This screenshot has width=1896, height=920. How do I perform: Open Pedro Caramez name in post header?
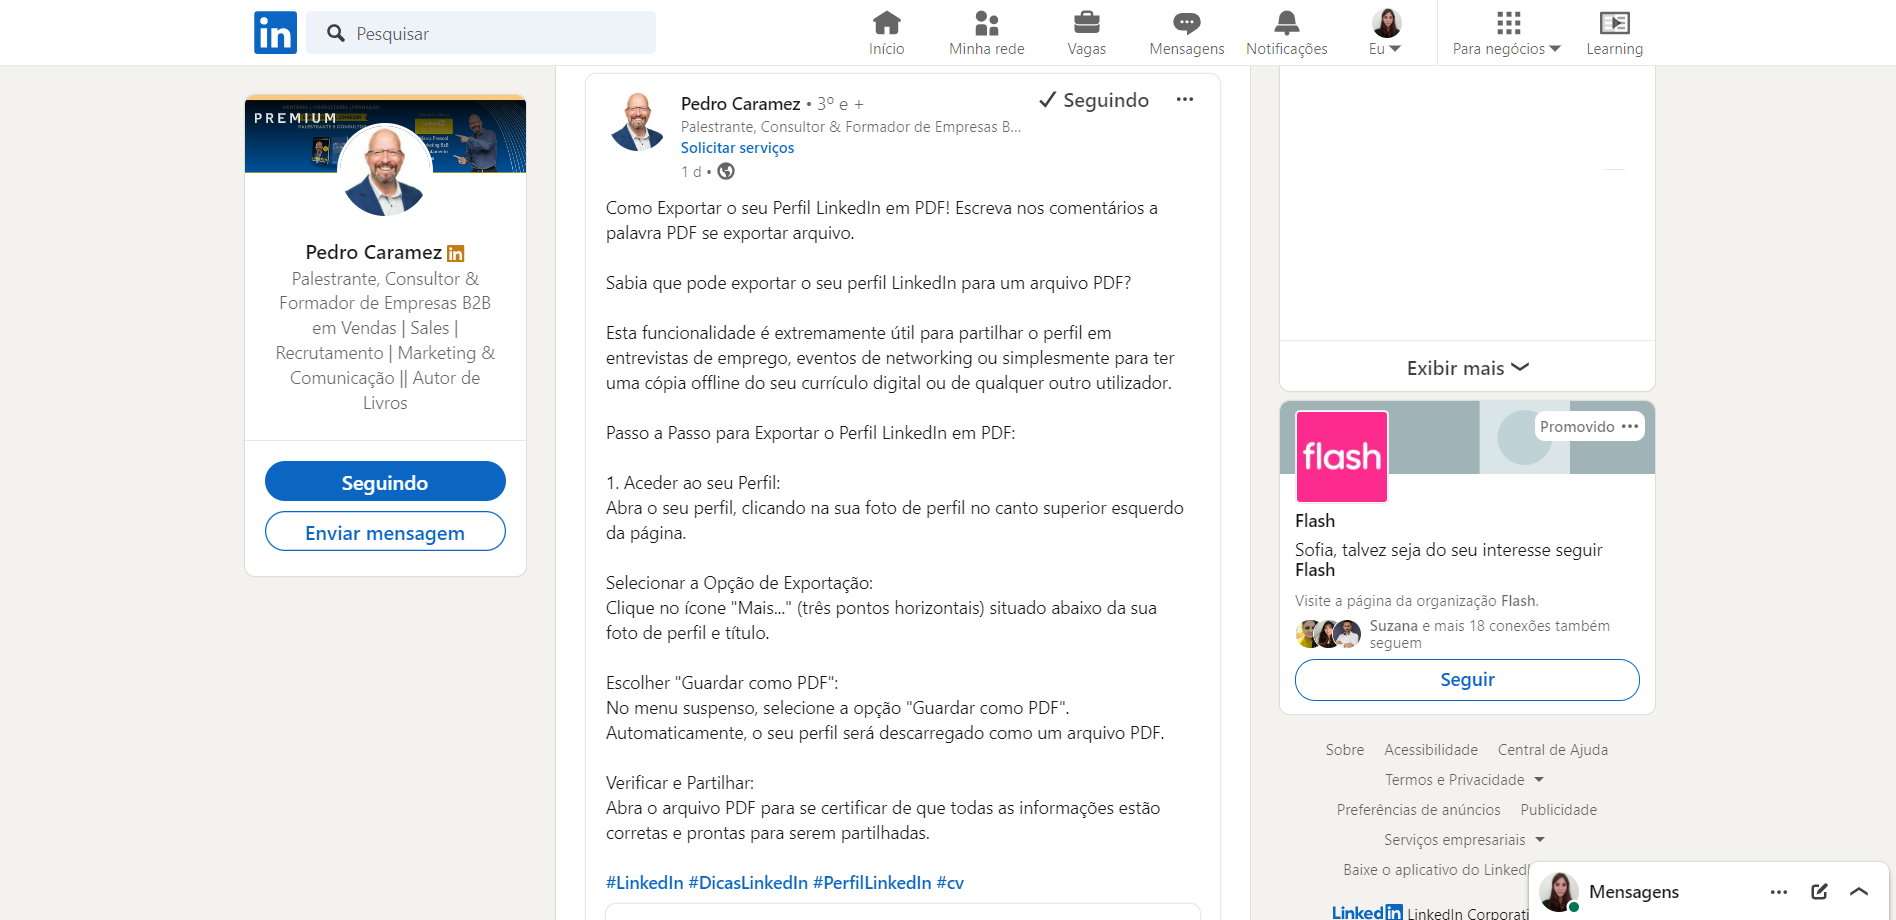coord(740,104)
